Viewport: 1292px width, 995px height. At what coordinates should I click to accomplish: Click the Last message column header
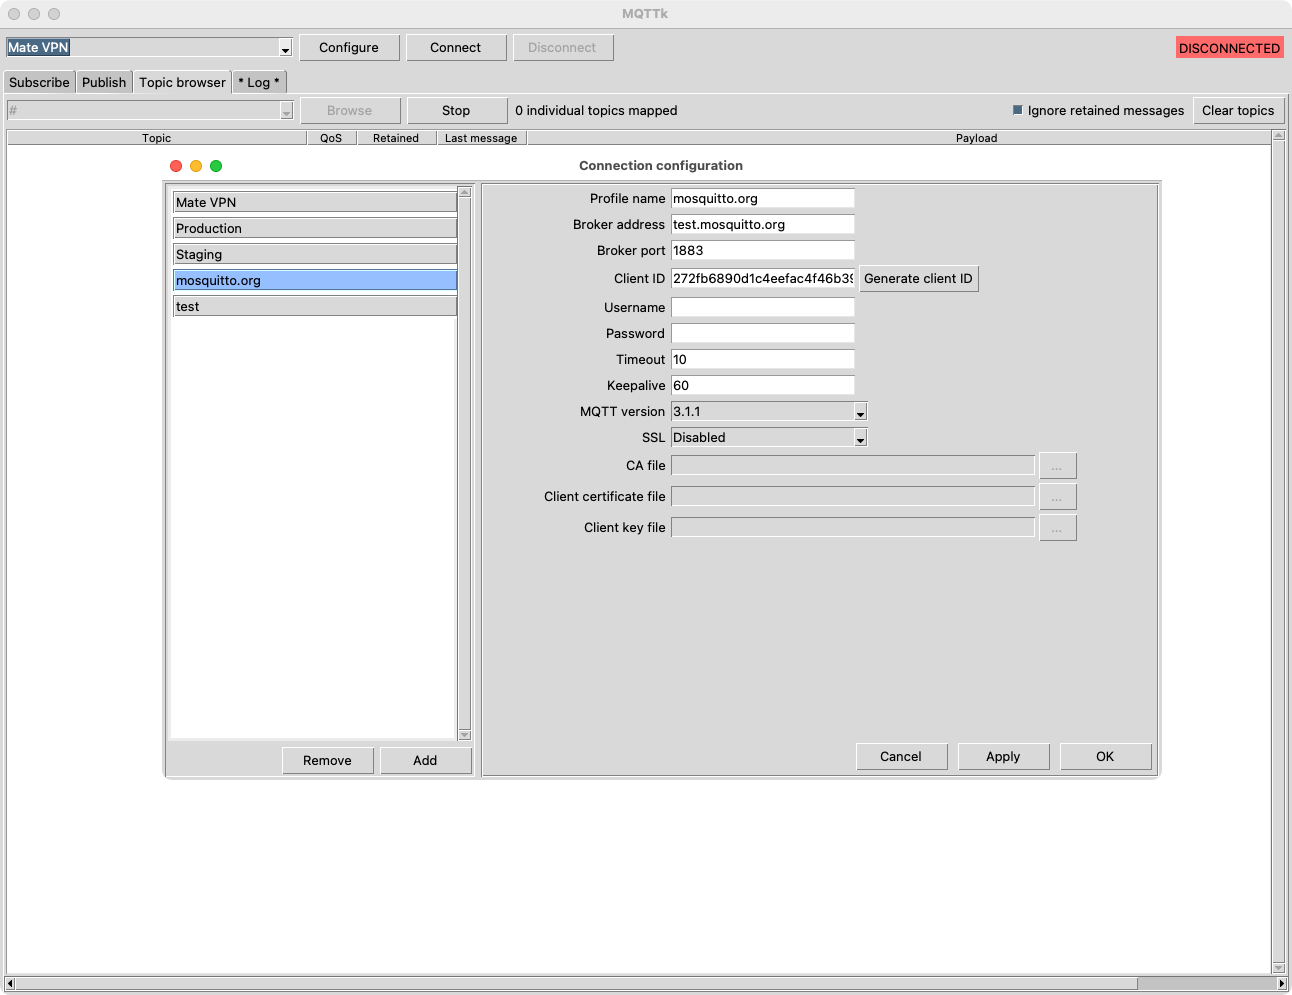click(481, 138)
